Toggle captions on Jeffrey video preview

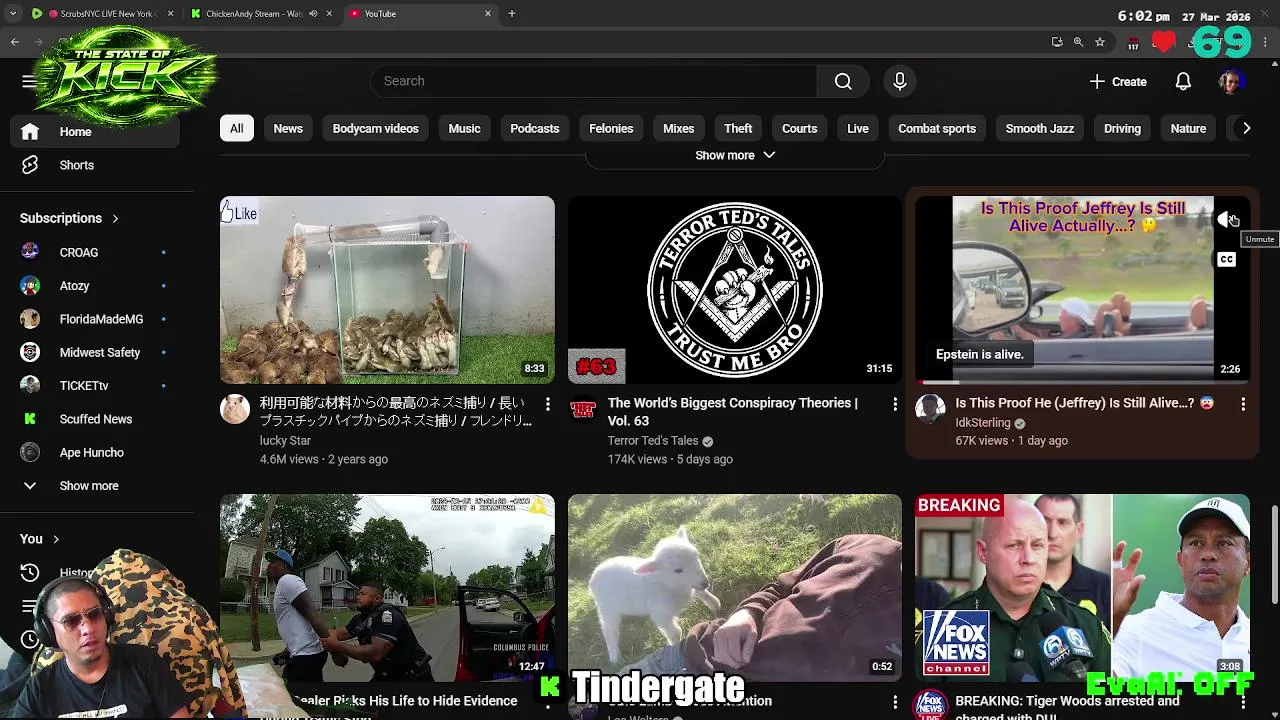pyautogui.click(x=1227, y=260)
